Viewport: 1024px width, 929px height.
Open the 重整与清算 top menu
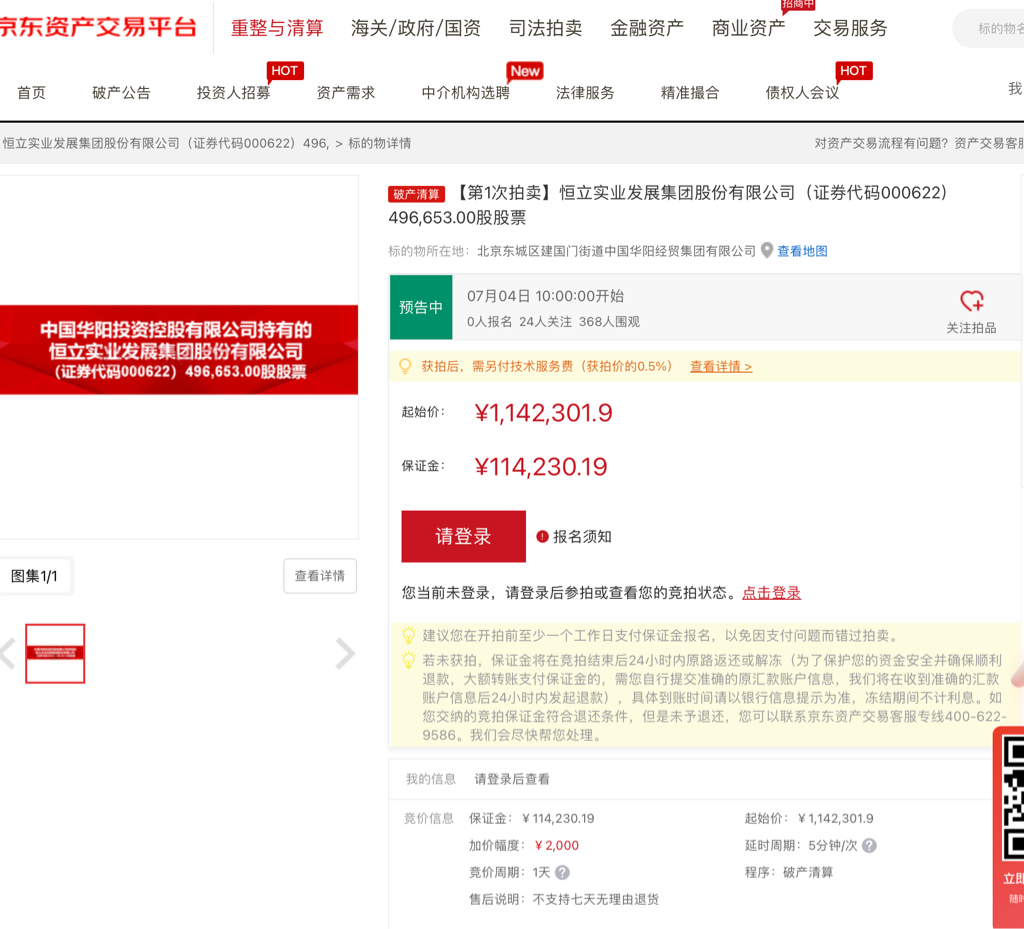coord(277,28)
